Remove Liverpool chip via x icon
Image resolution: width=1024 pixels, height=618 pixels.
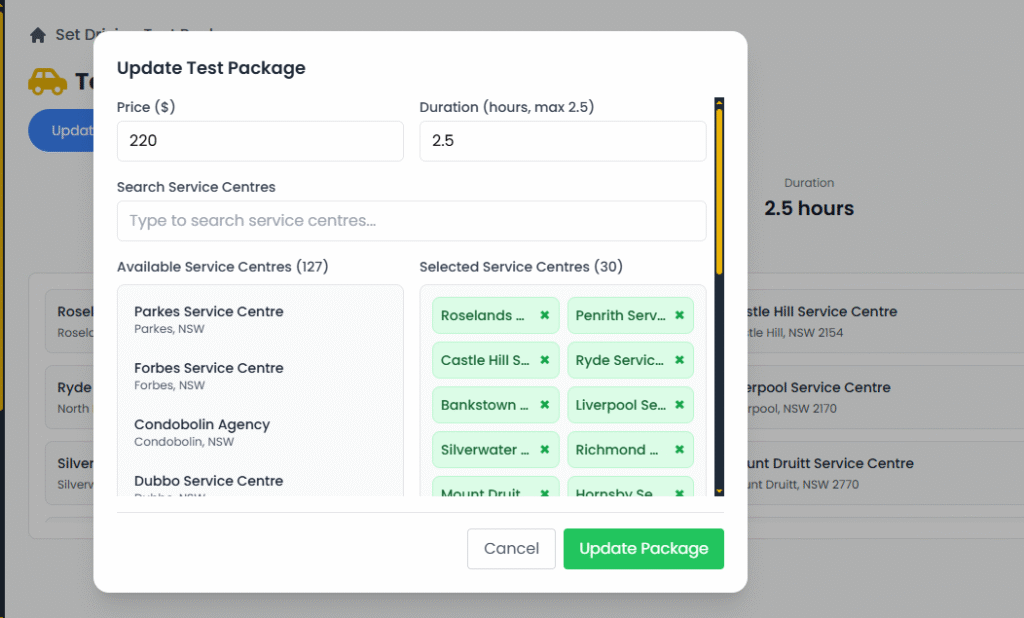coord(679,405)
